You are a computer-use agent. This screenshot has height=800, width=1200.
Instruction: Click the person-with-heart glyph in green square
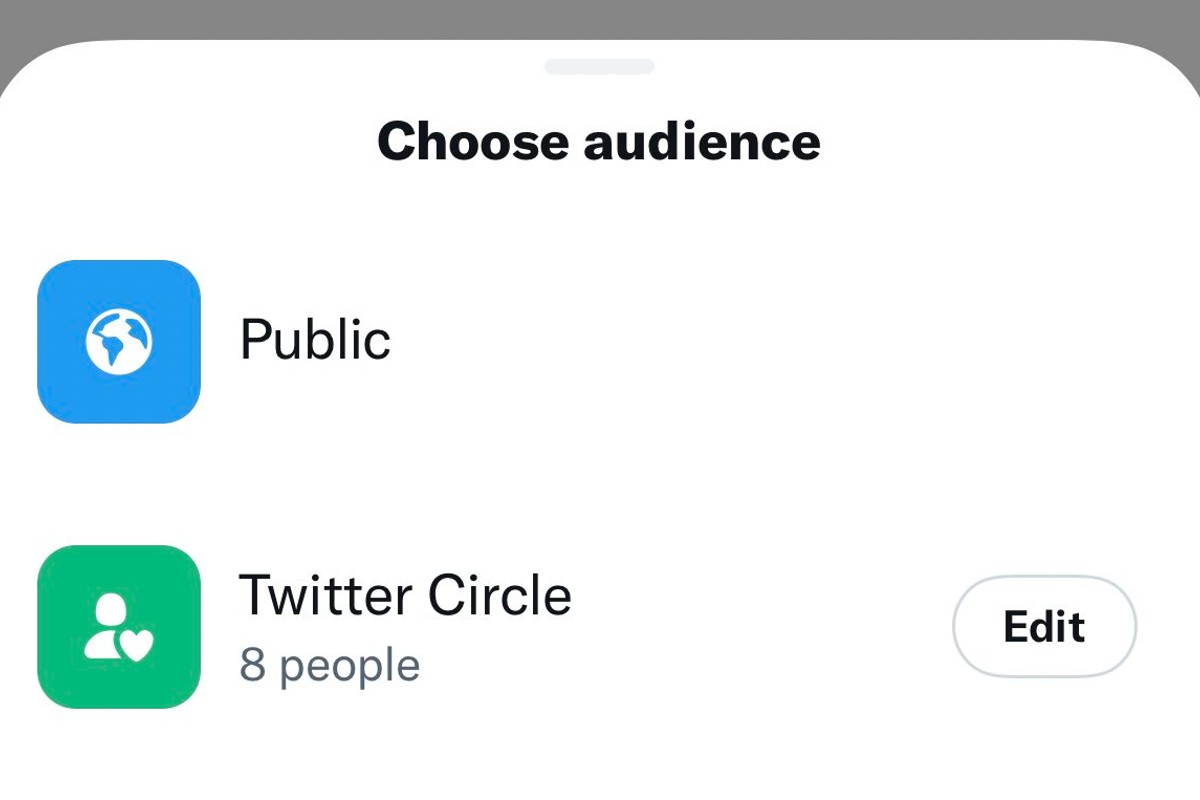[x=119, y=627]
